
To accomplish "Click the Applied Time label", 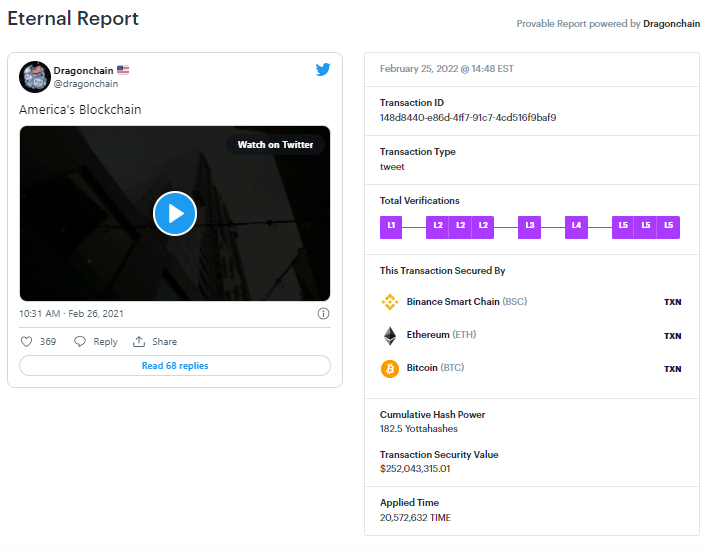I will point(409,503).
